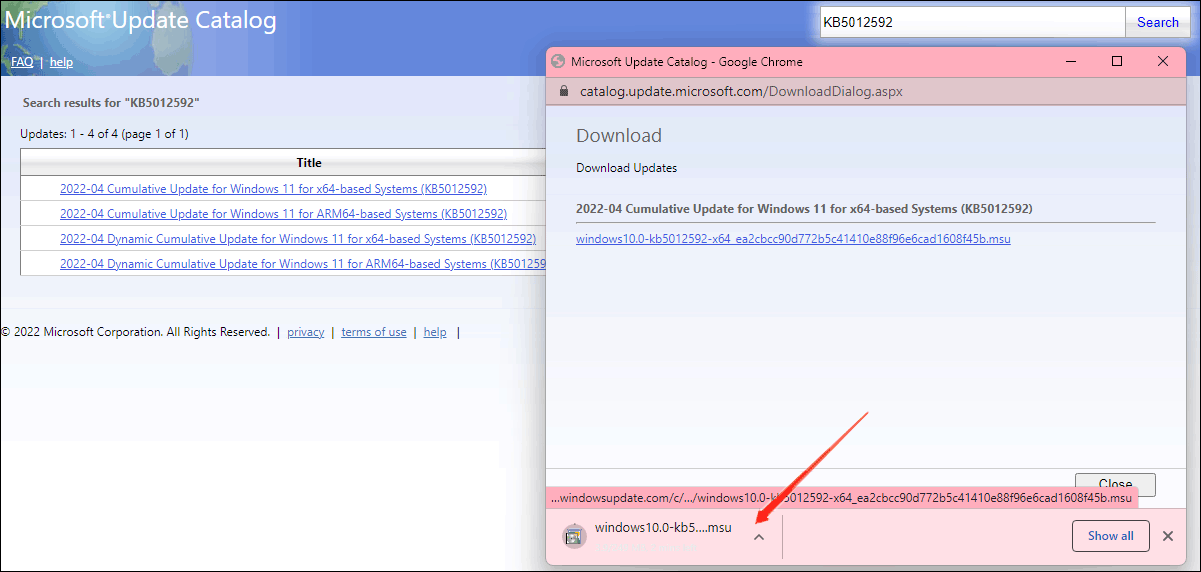Click the bold 2022-04 Cumulative Update heading in dialog
The width and height of the screenshot is (1201, 572).
804,209
